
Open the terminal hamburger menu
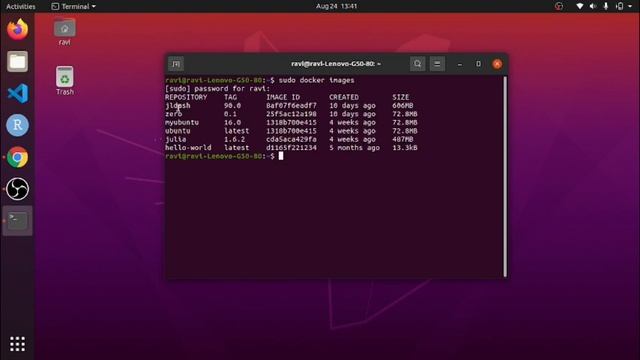click(x=437, y=64)
